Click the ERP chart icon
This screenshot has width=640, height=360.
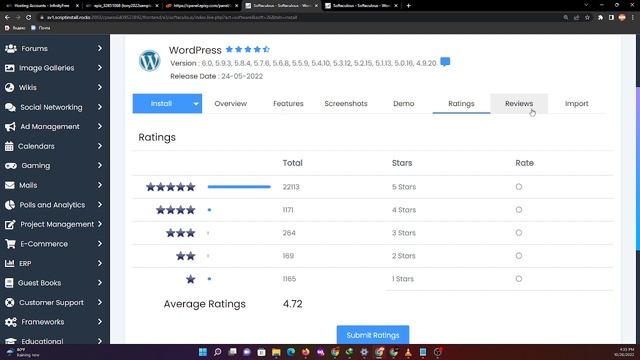point(10,263)
